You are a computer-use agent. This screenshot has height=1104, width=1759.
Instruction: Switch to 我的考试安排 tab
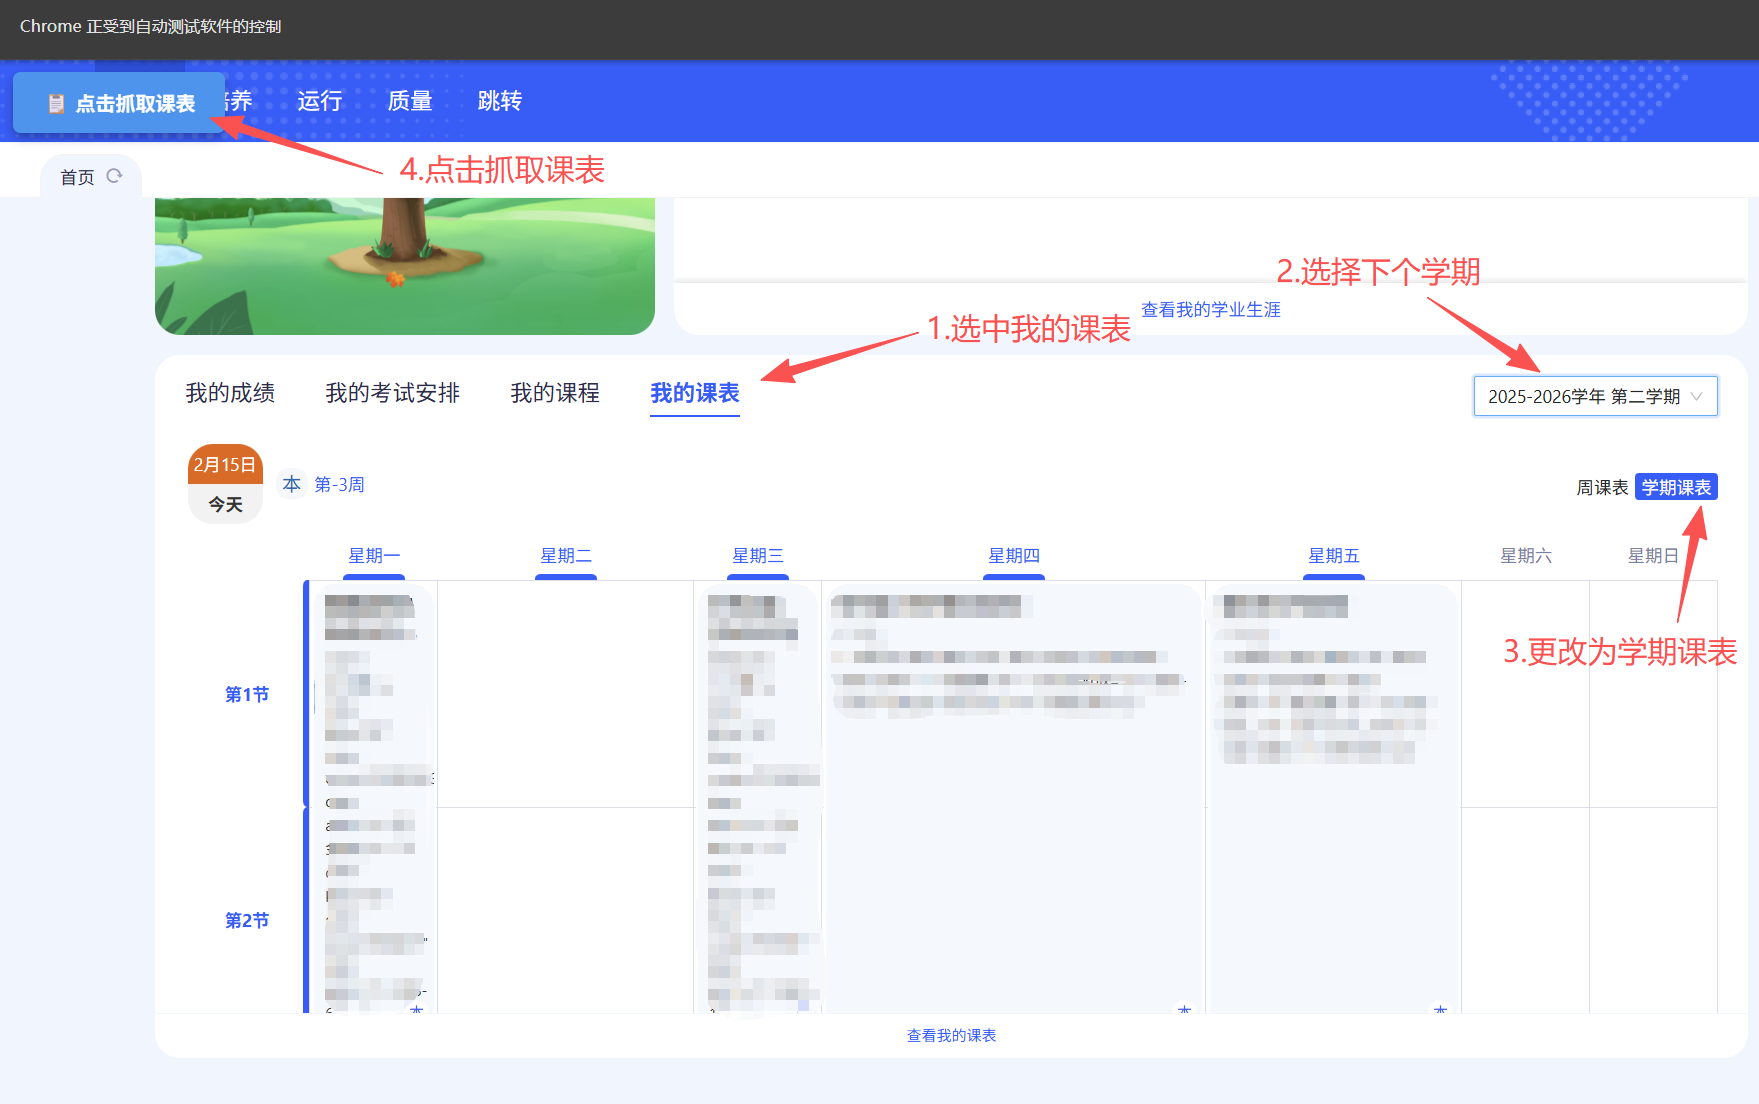392,393
